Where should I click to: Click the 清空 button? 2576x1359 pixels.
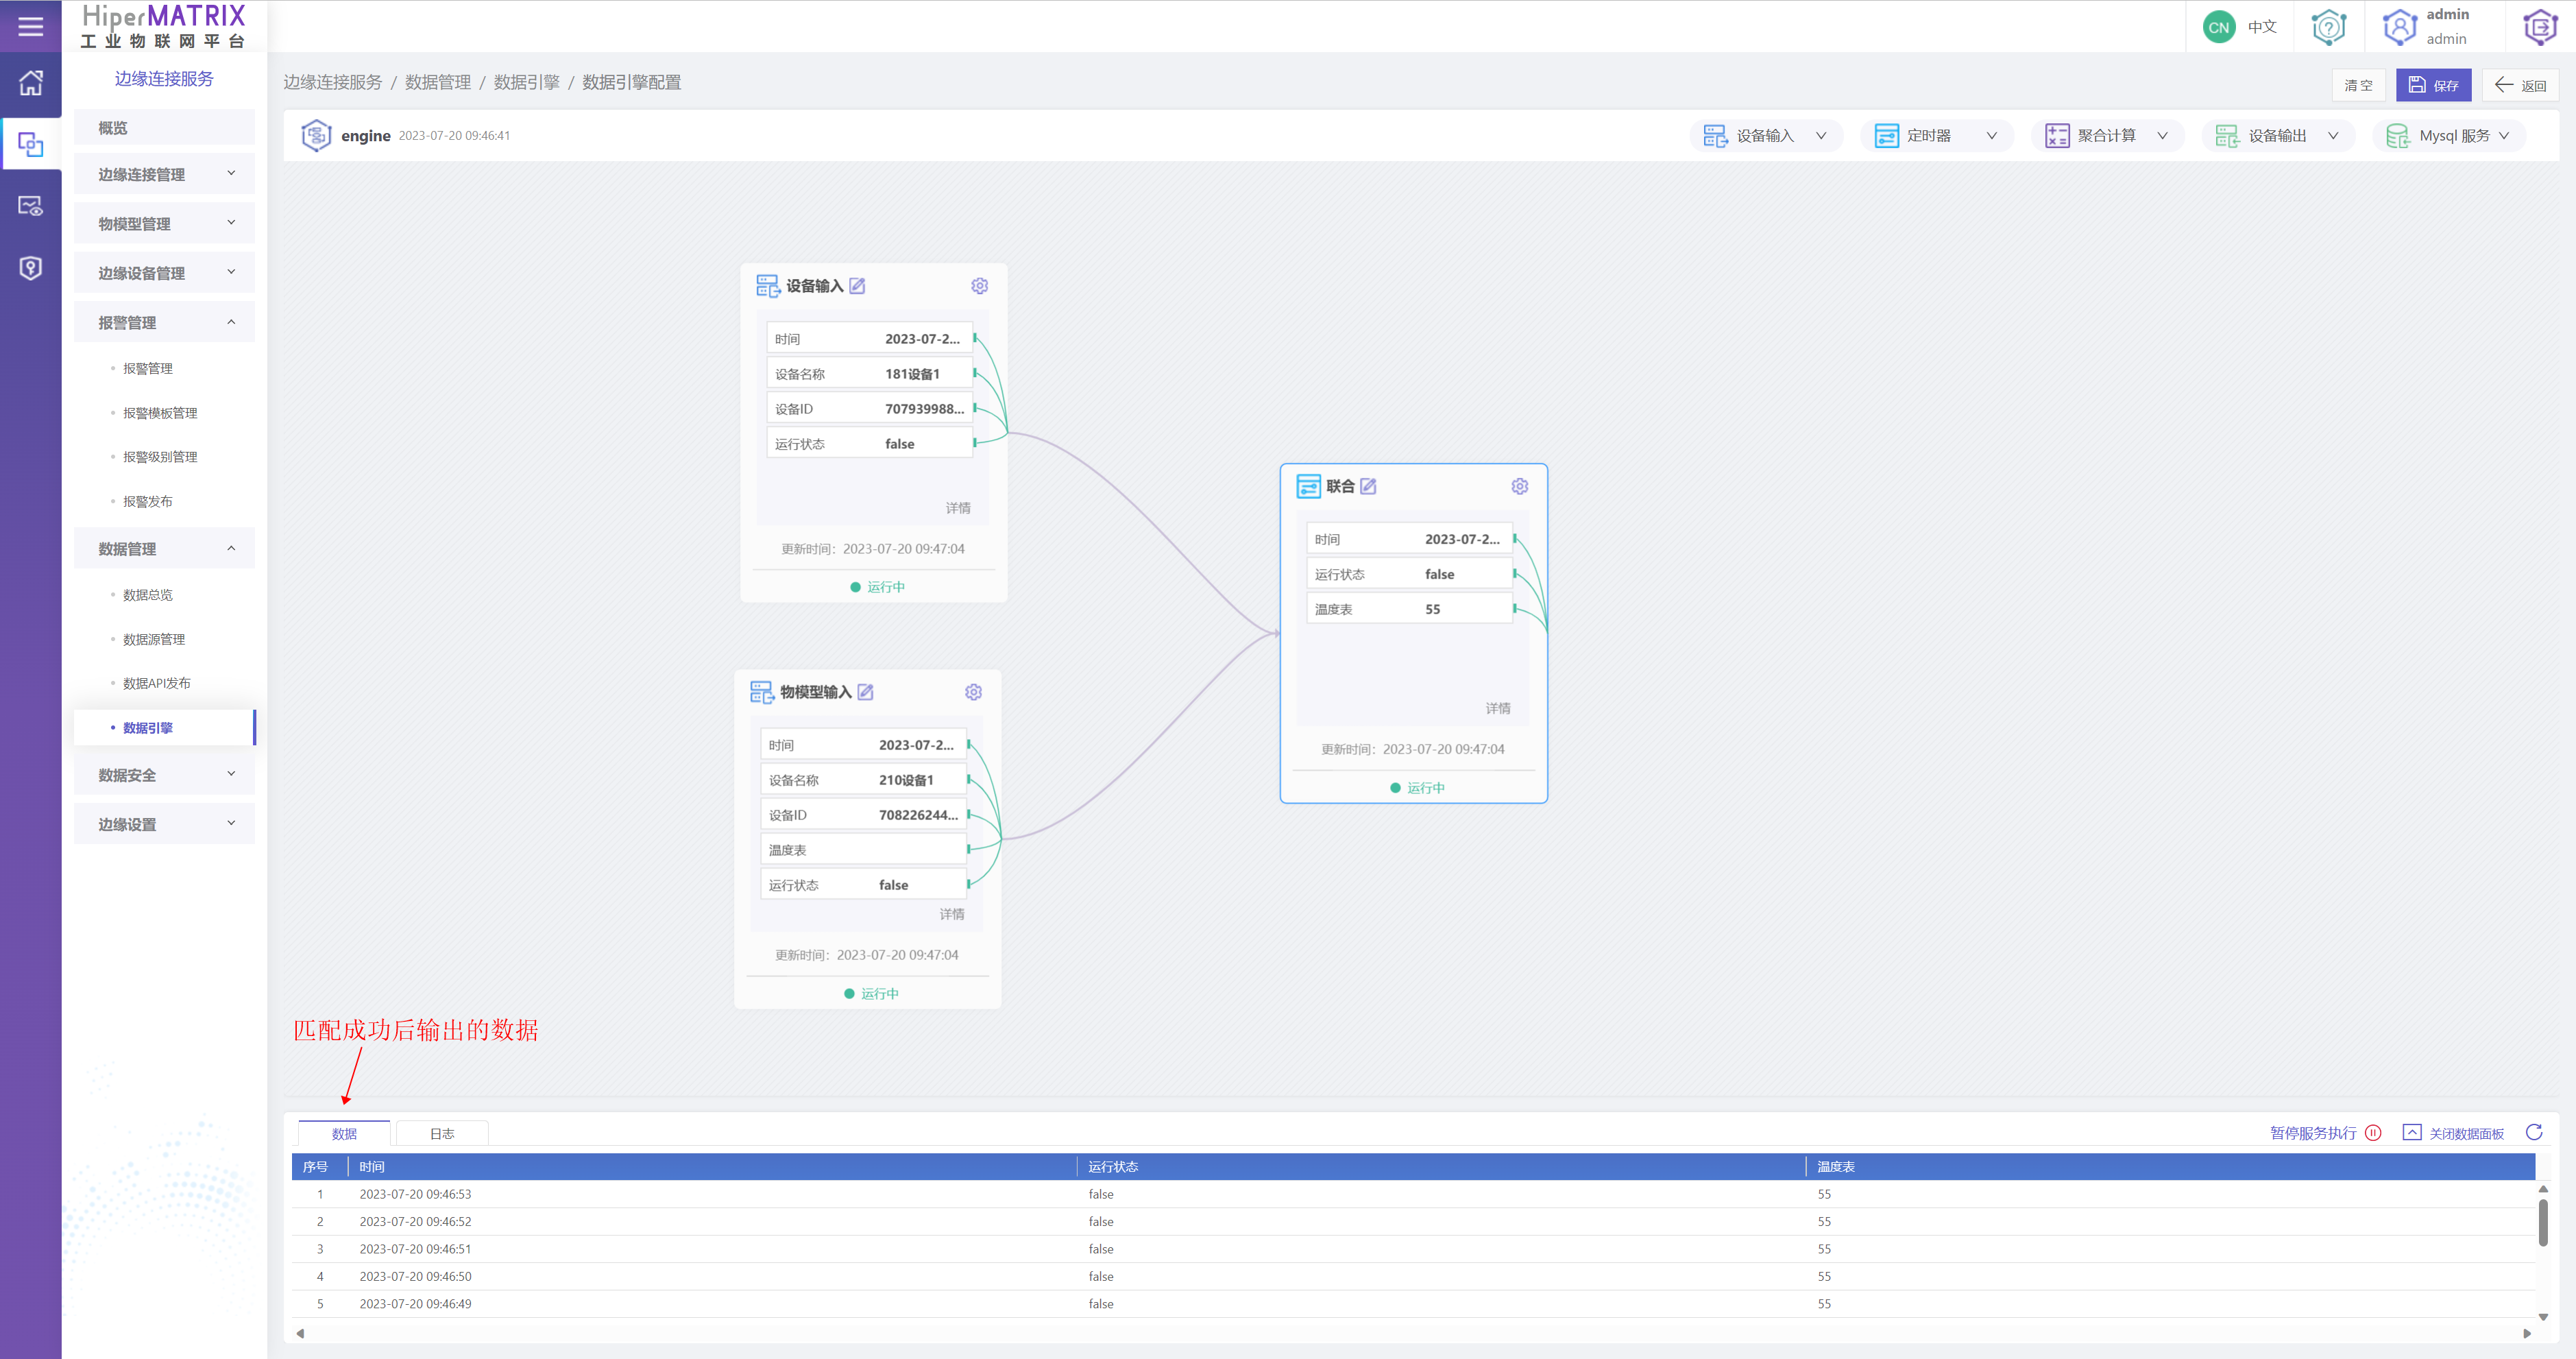(x=2358, y=85)
